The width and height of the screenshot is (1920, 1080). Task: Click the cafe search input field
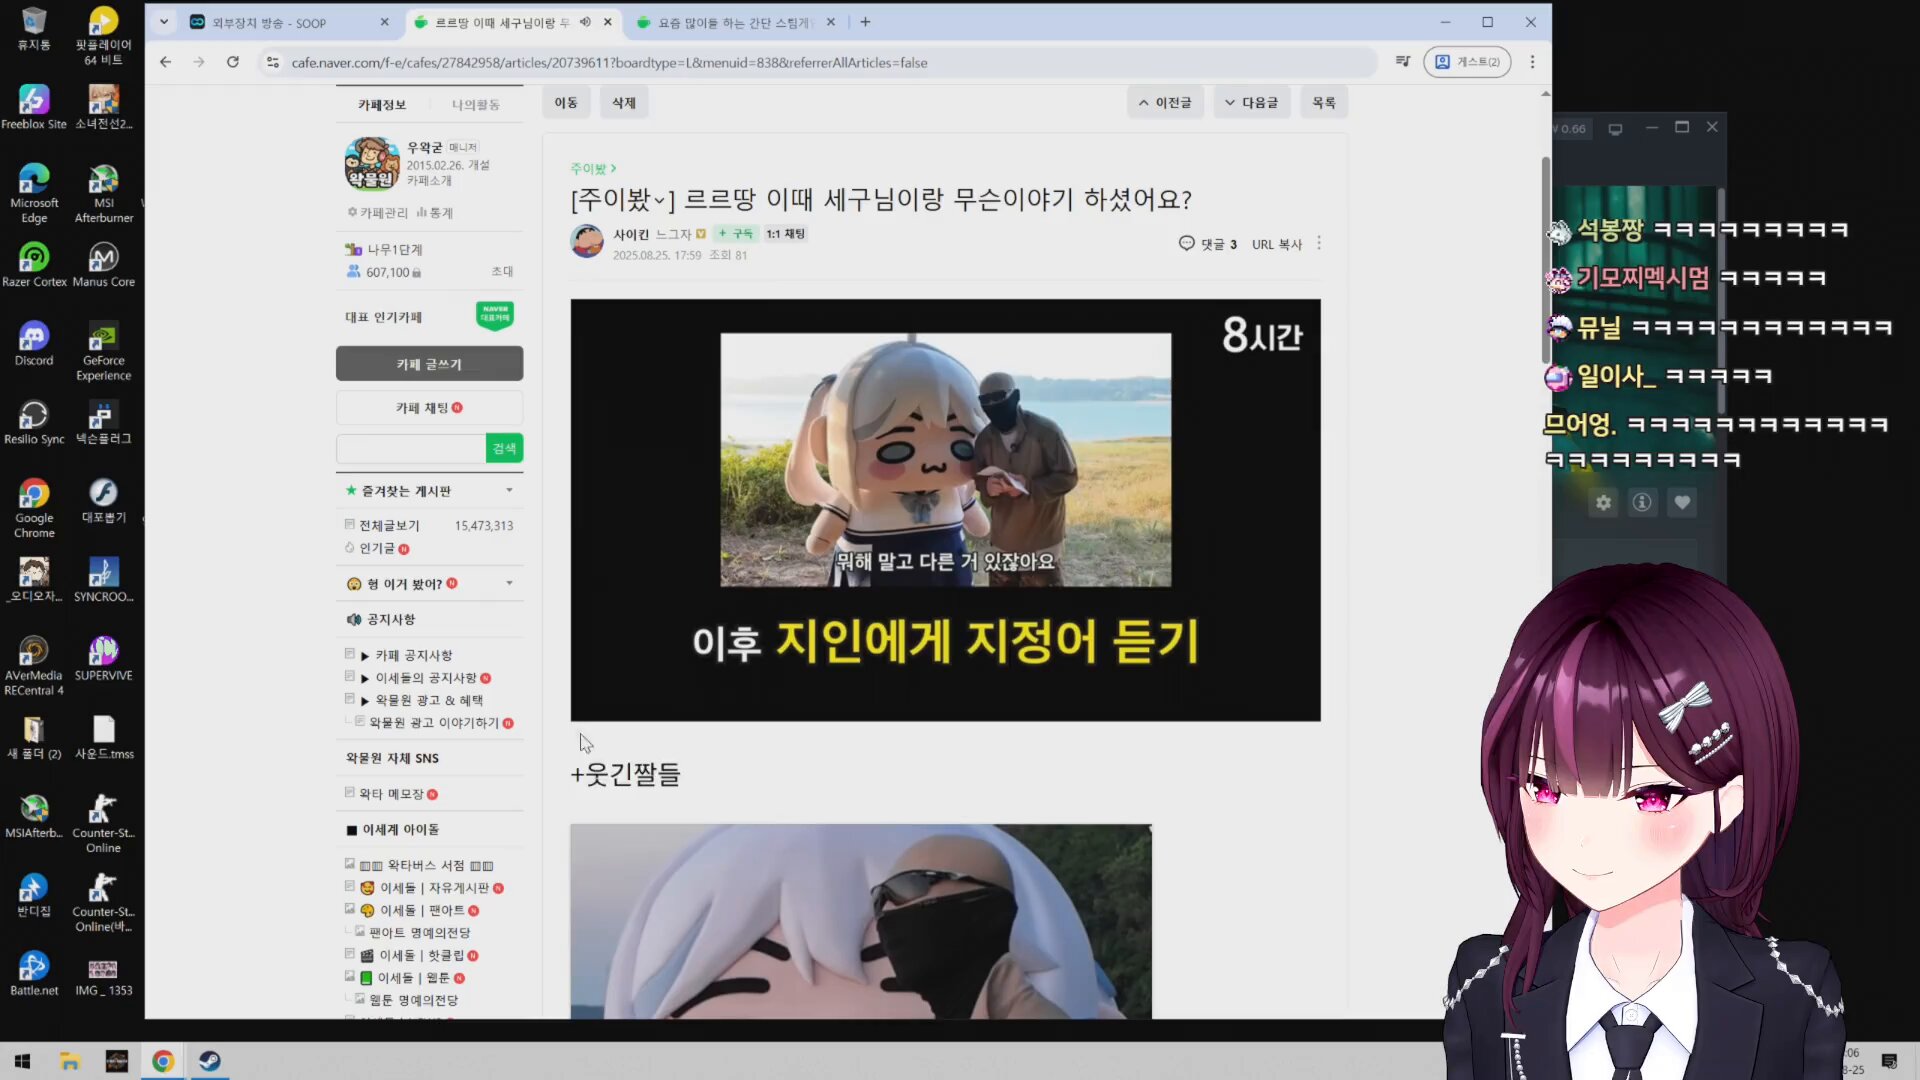coord(411,449)
